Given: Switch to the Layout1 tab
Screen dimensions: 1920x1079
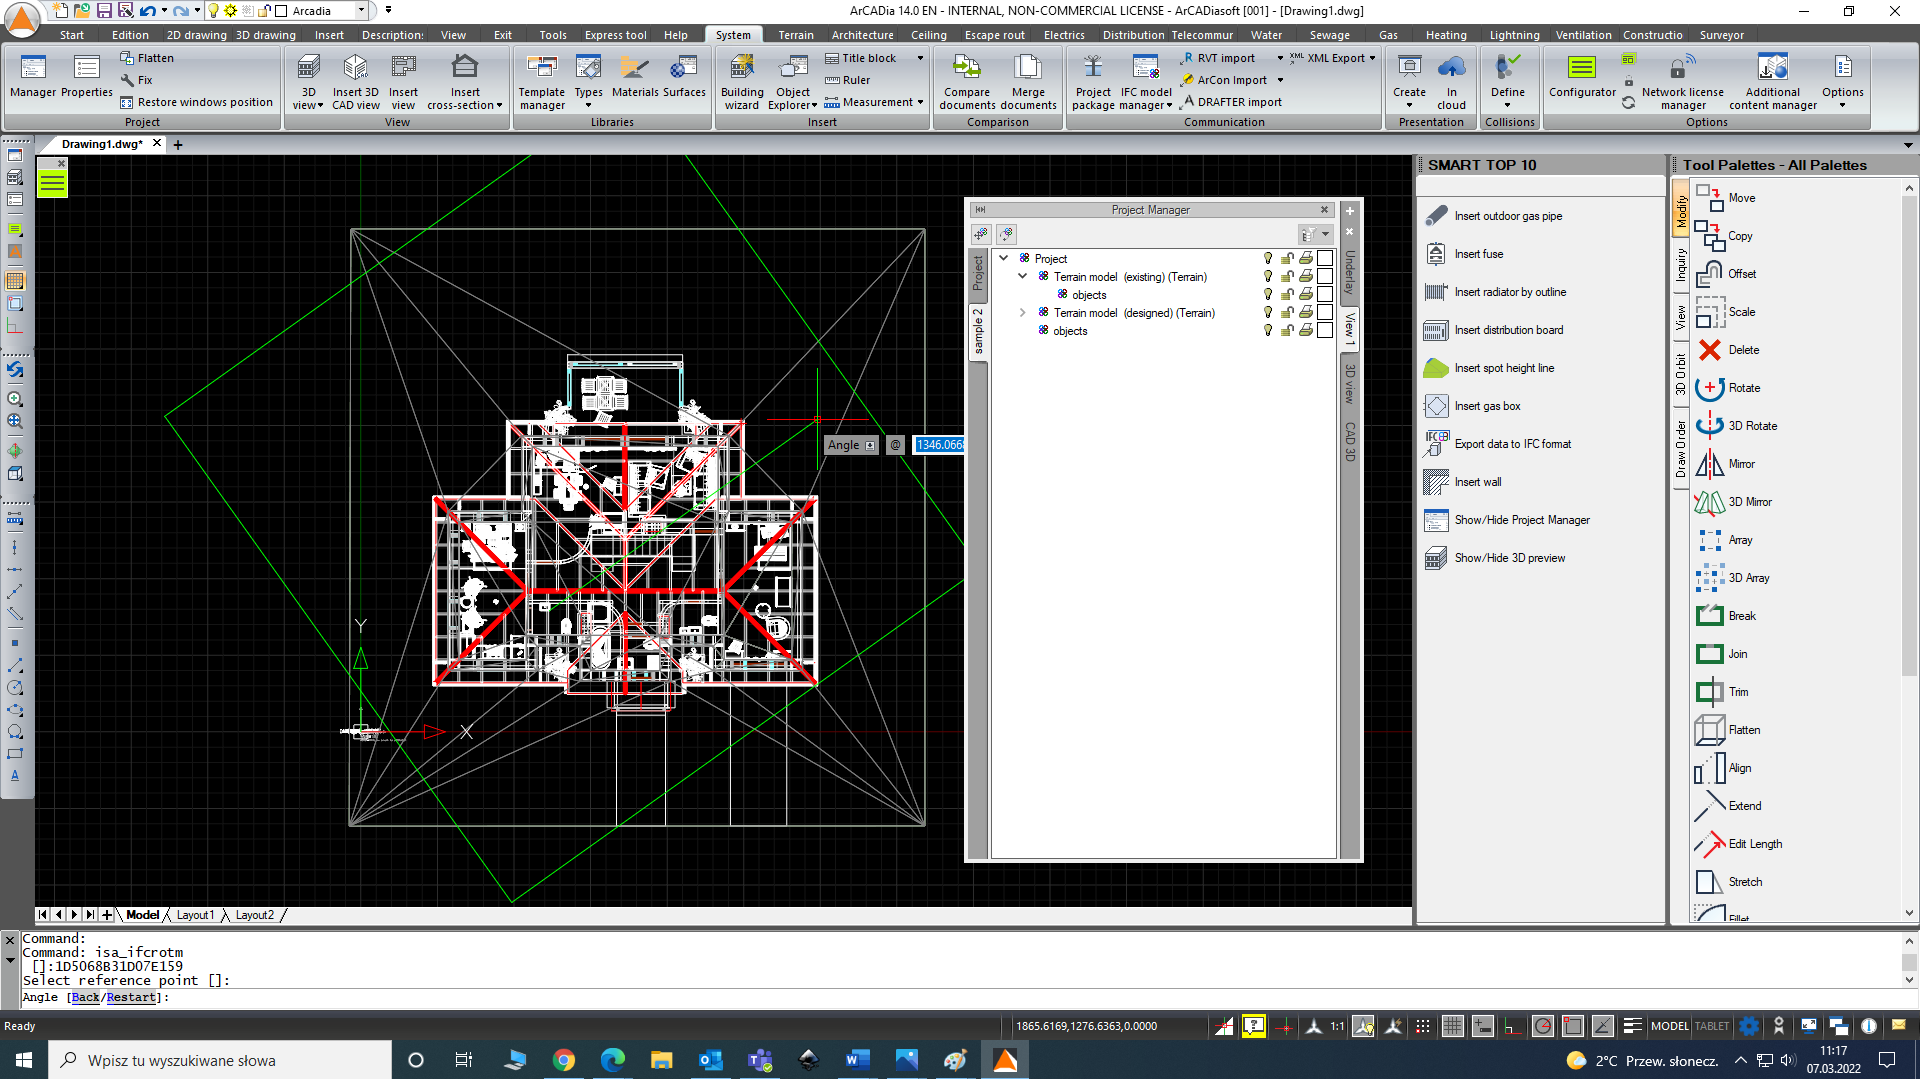Looking at the screenshot, I should point(197,914).
